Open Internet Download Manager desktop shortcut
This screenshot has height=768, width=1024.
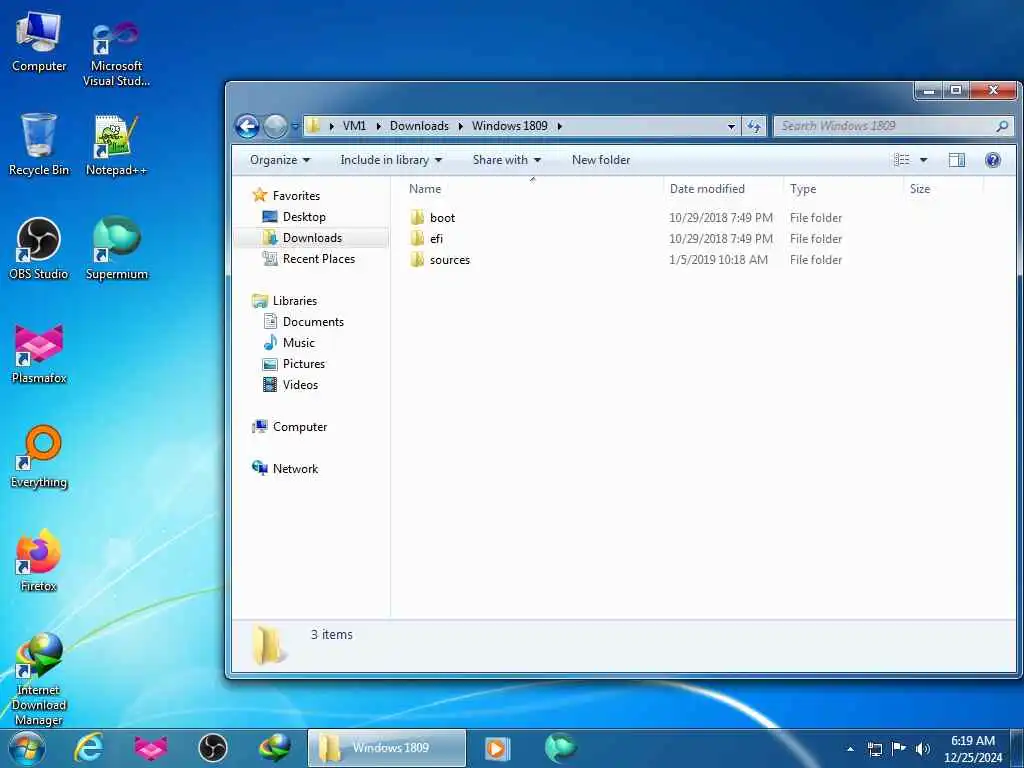pos(39,679)
